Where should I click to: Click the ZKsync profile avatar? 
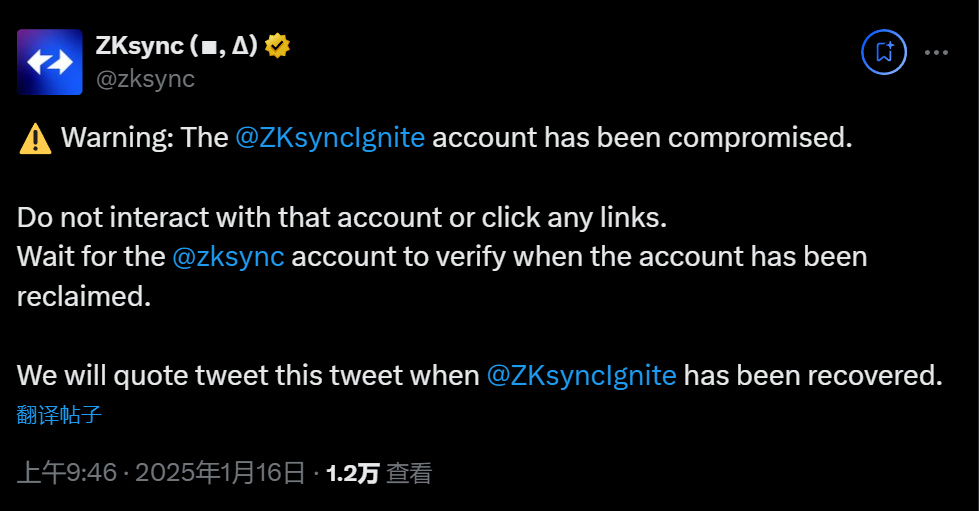(50, 62)
